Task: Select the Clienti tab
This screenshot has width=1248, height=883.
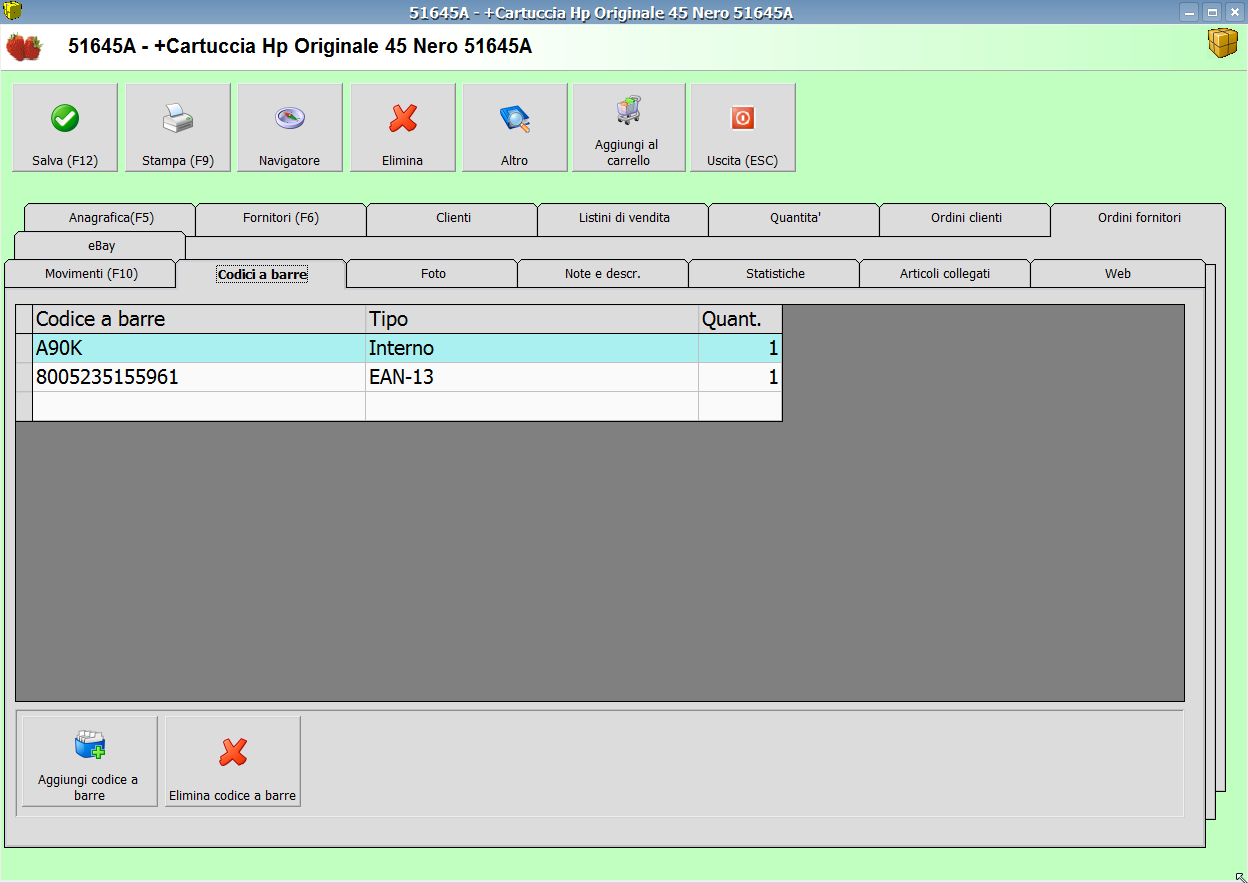Action: pyautogui.click(x=453, y=218)
